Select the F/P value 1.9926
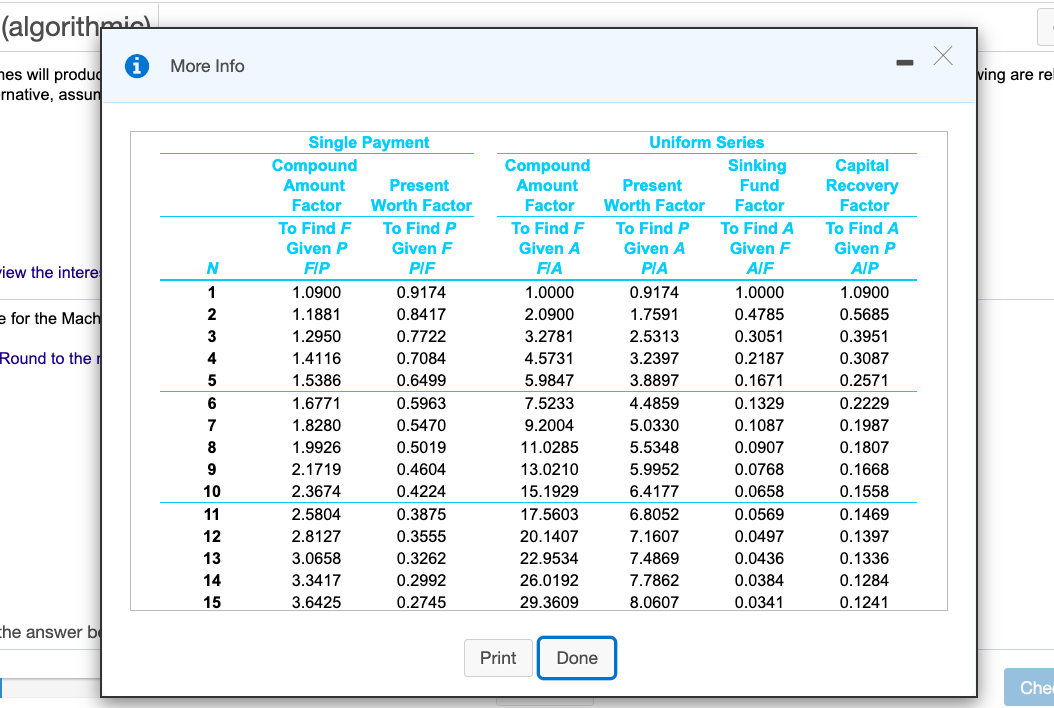 click(317, 447)
